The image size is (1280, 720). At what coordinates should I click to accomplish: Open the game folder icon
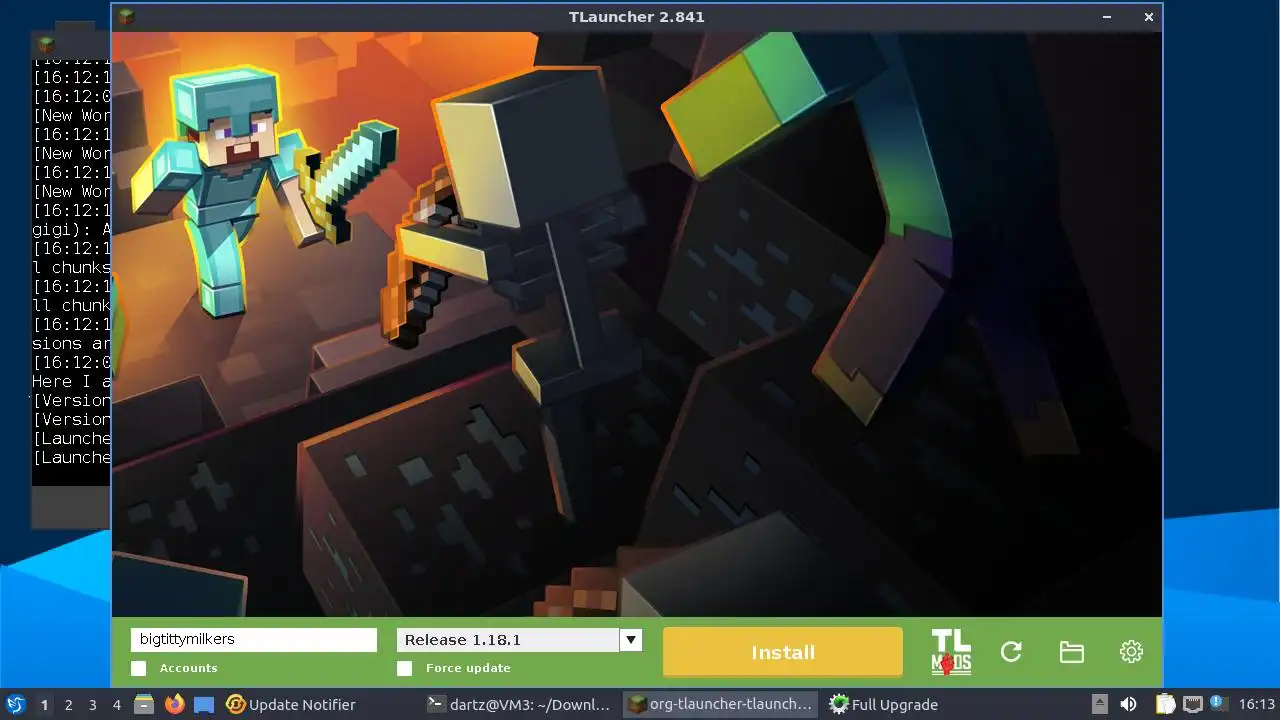coord(1071,652)
